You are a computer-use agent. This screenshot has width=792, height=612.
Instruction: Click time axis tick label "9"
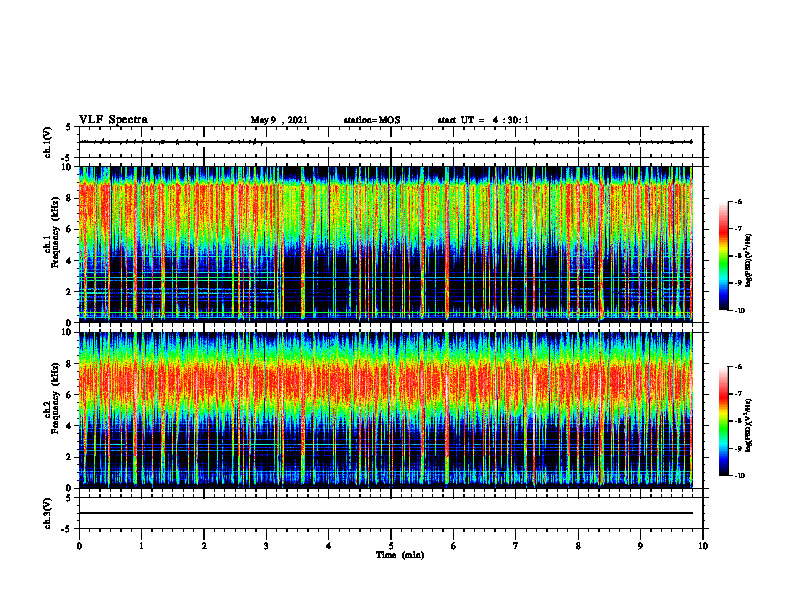coord(640,546)
